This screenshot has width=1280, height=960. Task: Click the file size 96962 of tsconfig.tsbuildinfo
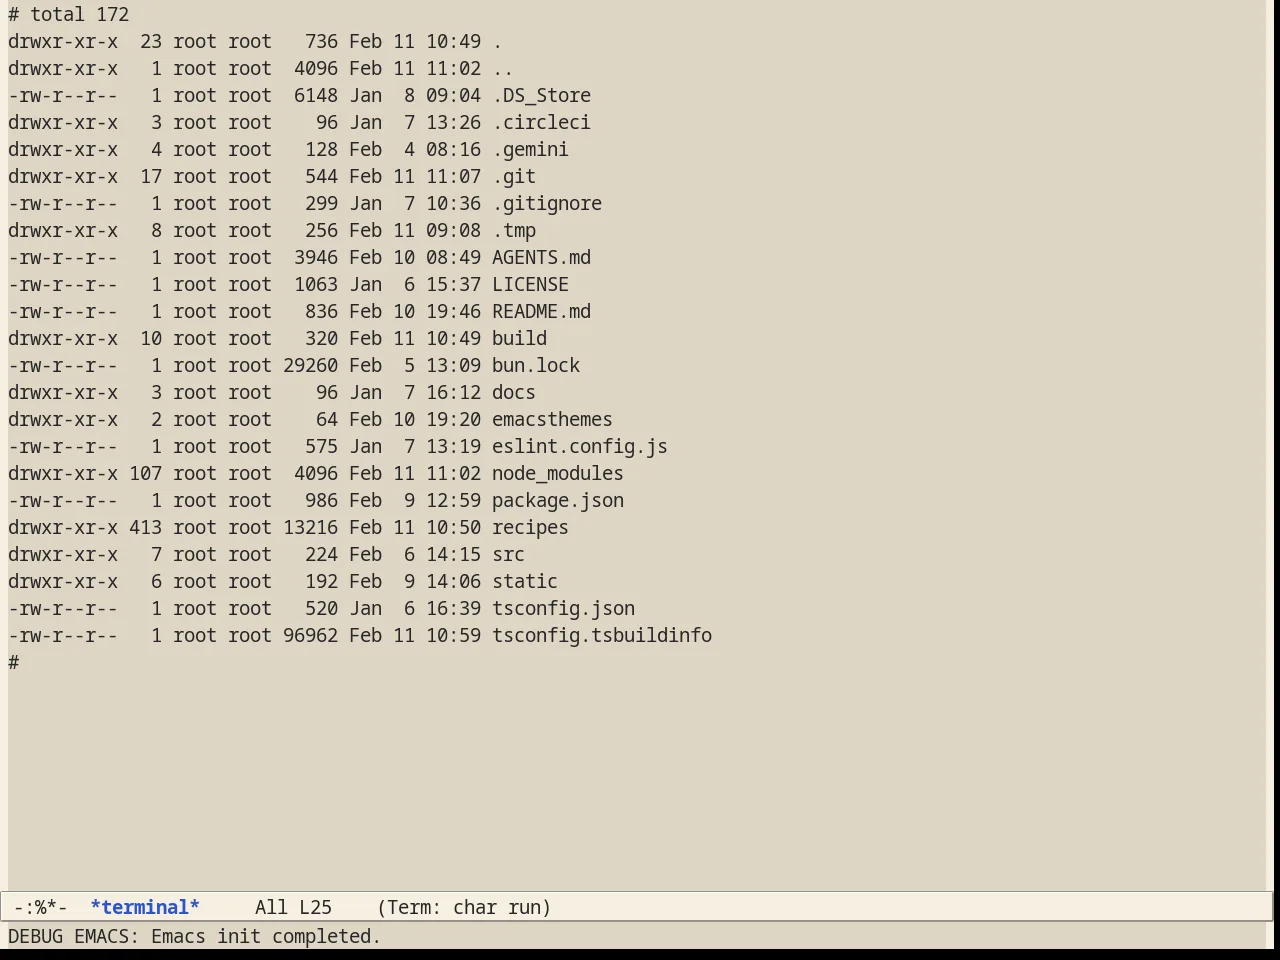(x=310, y=635)
